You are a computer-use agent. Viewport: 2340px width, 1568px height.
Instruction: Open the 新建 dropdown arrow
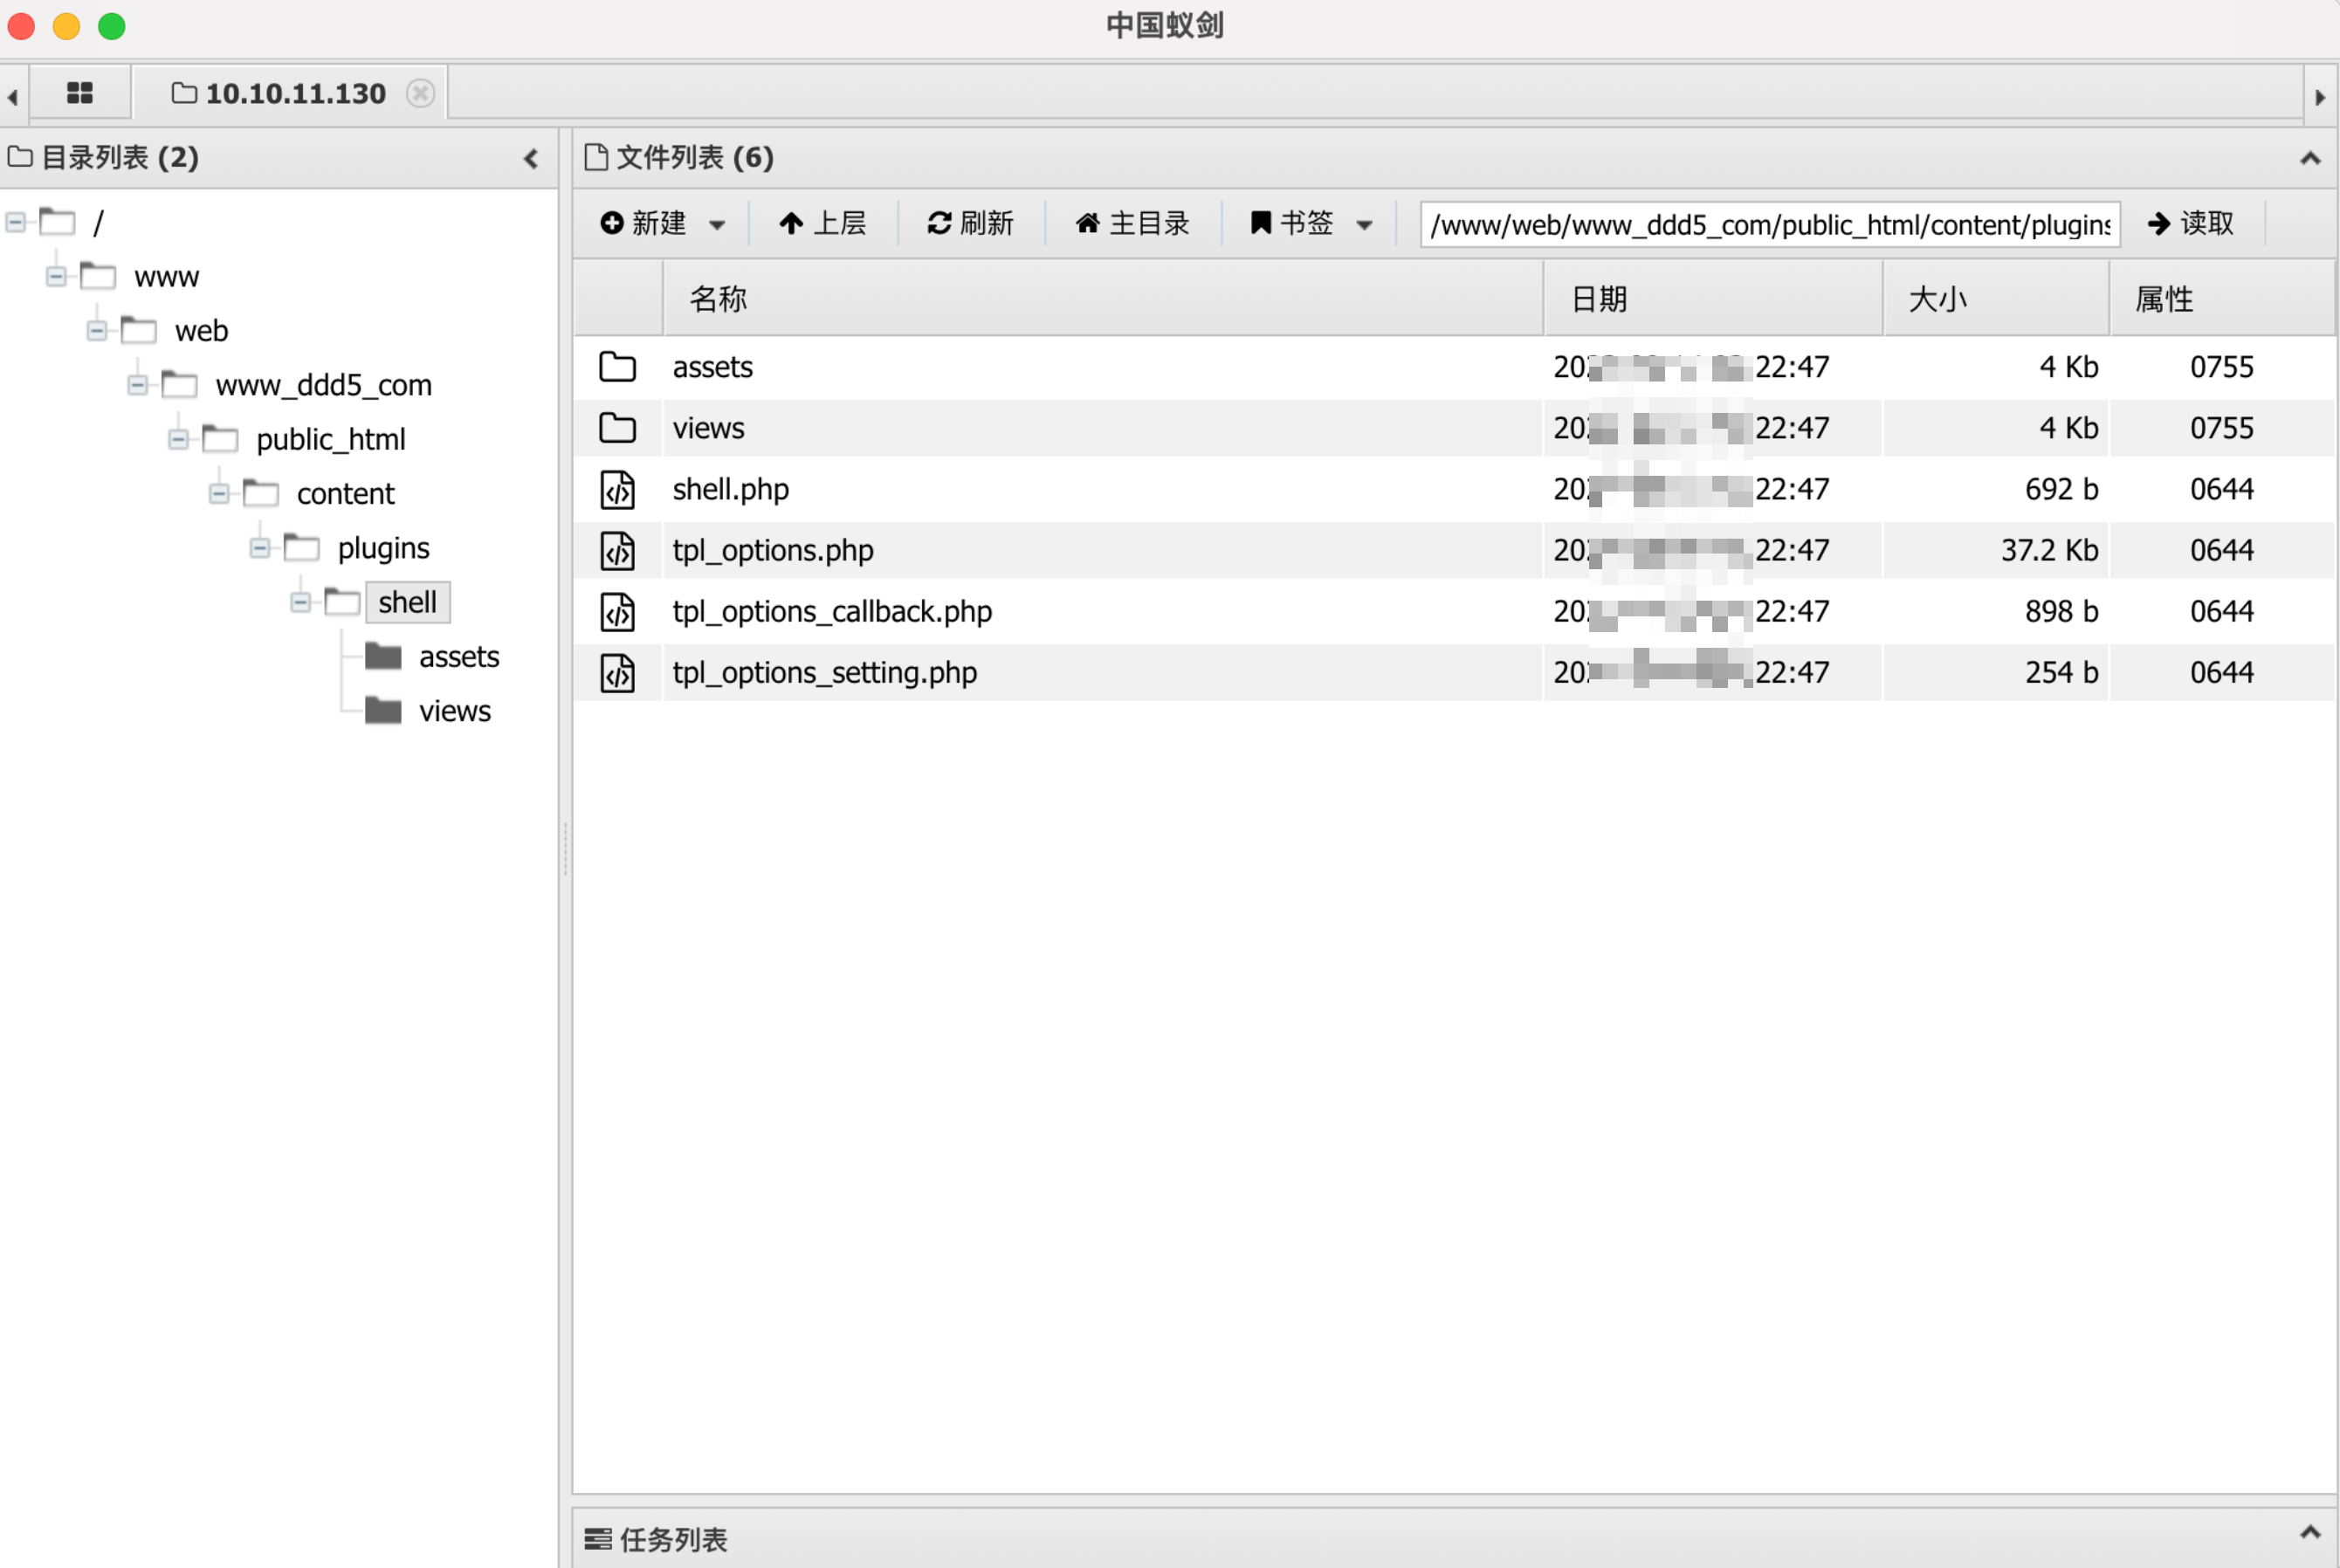click(717, 225)
